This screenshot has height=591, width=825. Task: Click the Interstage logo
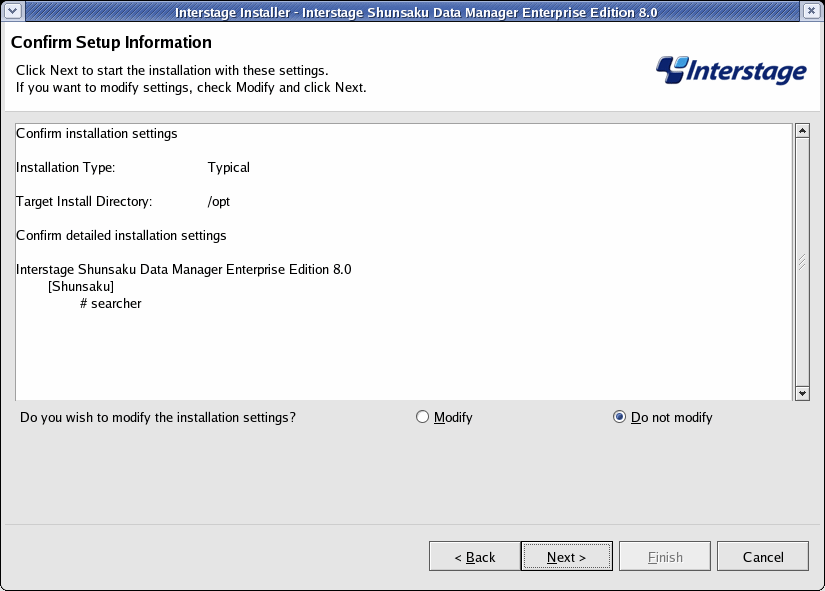(x=731, y=71)
